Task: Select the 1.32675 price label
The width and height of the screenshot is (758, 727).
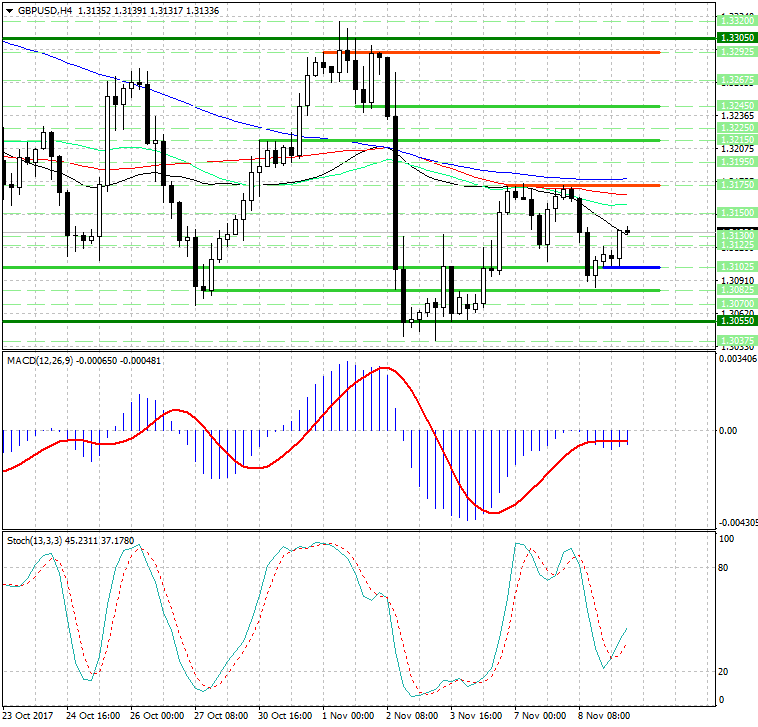Action: (737, 79)
